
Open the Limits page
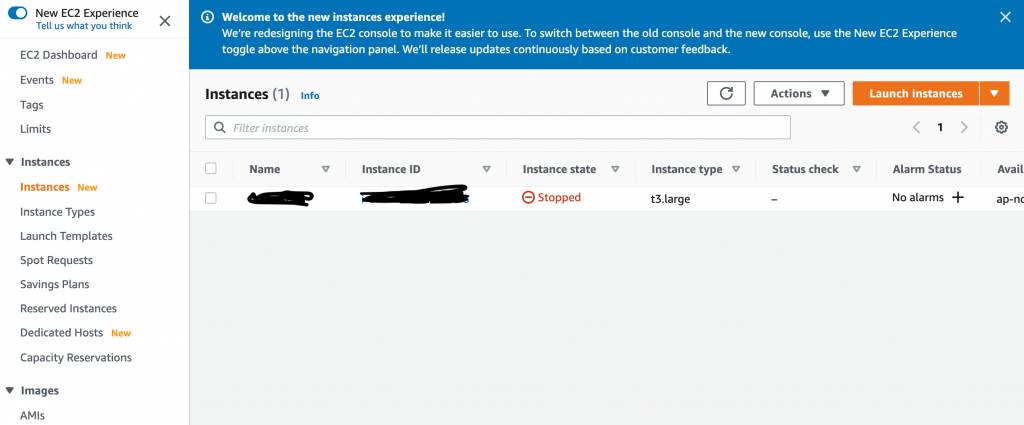point(35,129)
